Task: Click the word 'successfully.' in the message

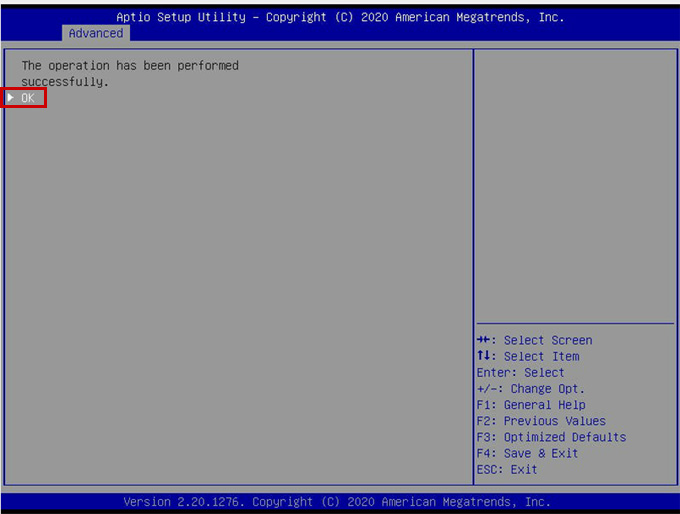Action: tap(65, 82)
